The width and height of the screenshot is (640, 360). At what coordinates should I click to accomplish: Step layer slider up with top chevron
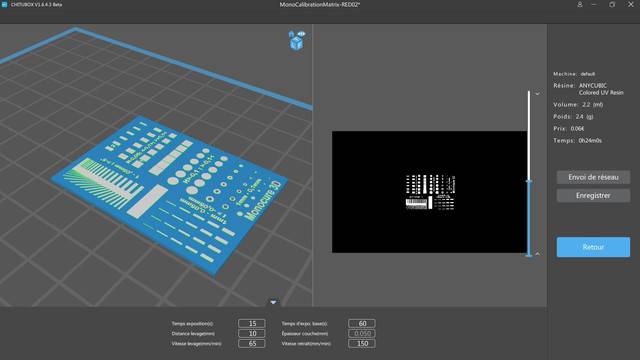[538, 94]
